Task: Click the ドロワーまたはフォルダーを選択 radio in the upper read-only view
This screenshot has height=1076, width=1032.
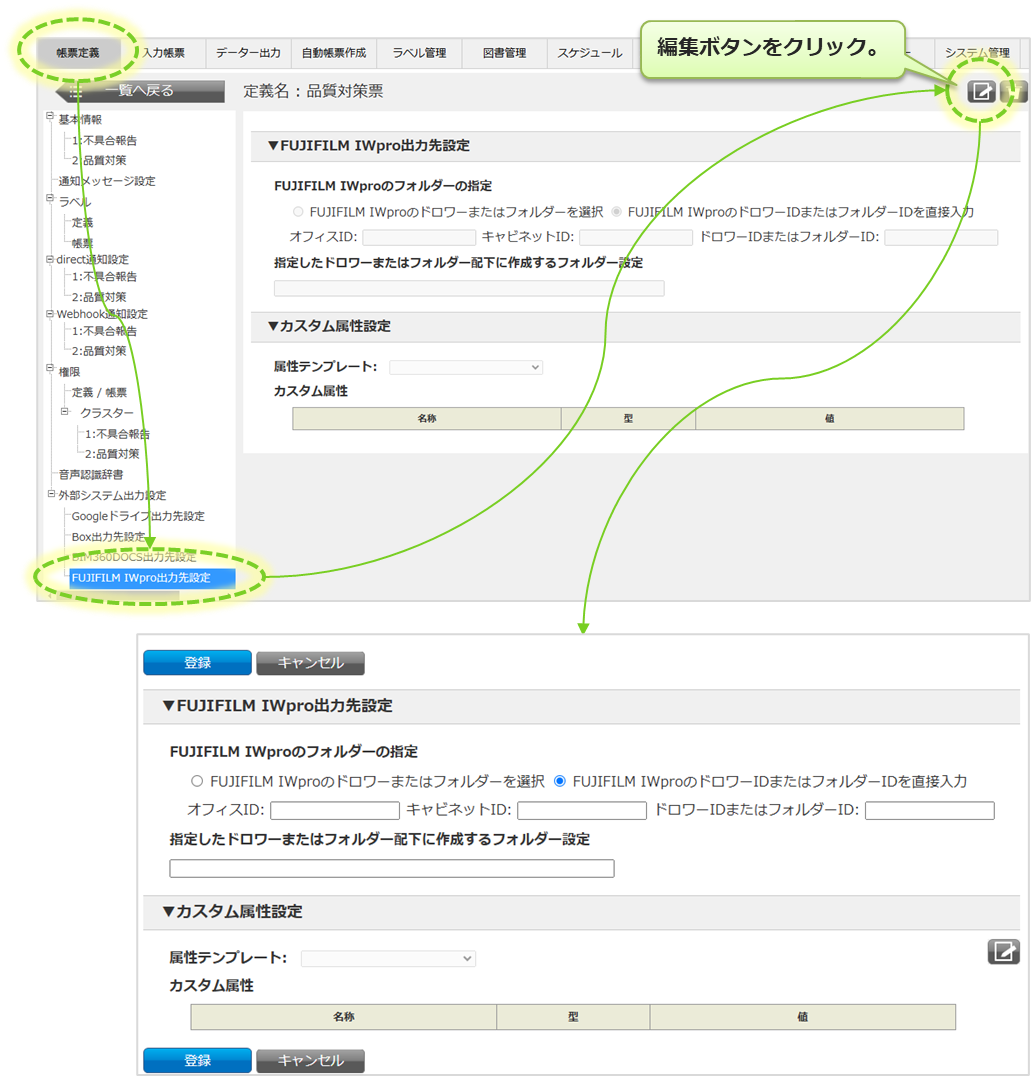Action: [x=298, y=212]
